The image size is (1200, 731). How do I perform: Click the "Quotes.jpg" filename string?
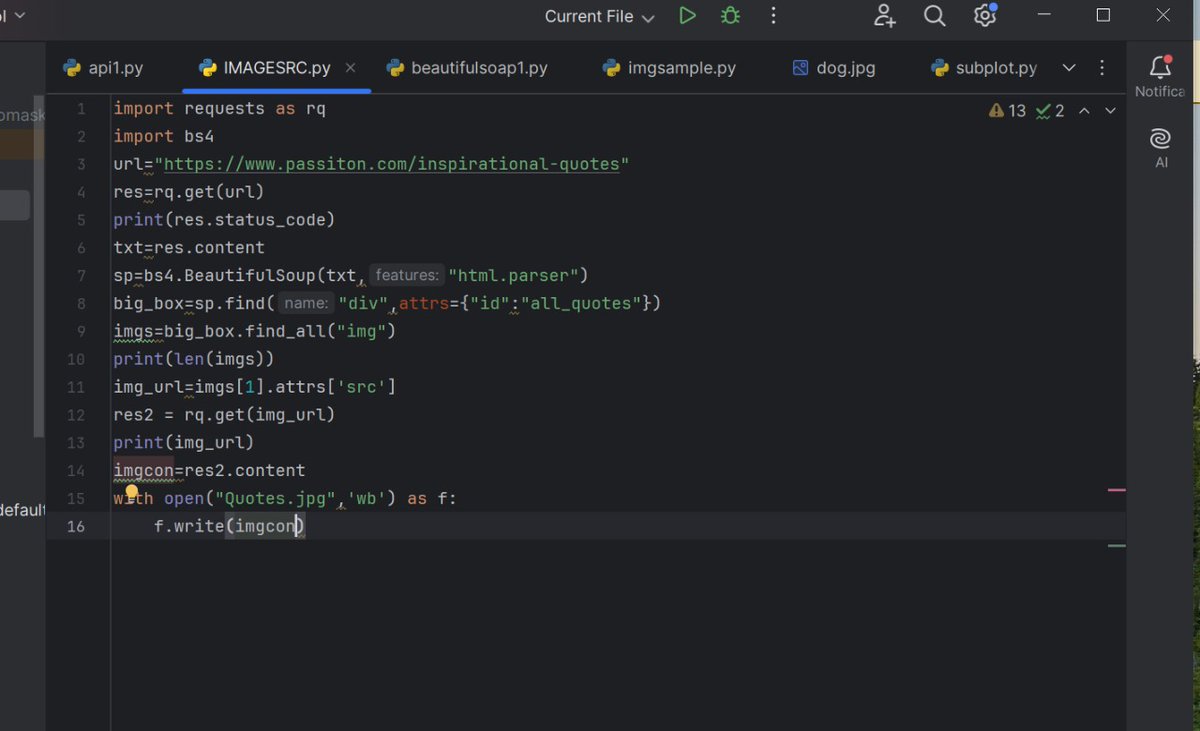tap(275, 498)
